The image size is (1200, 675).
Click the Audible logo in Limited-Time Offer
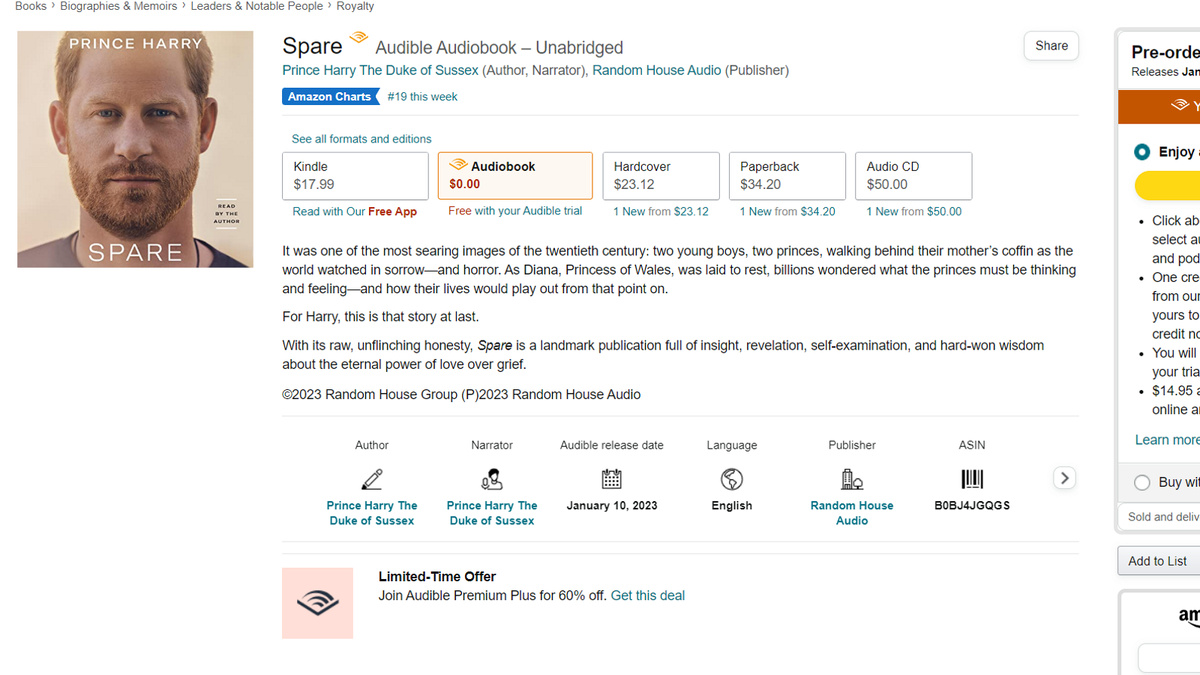click(318, 603)
